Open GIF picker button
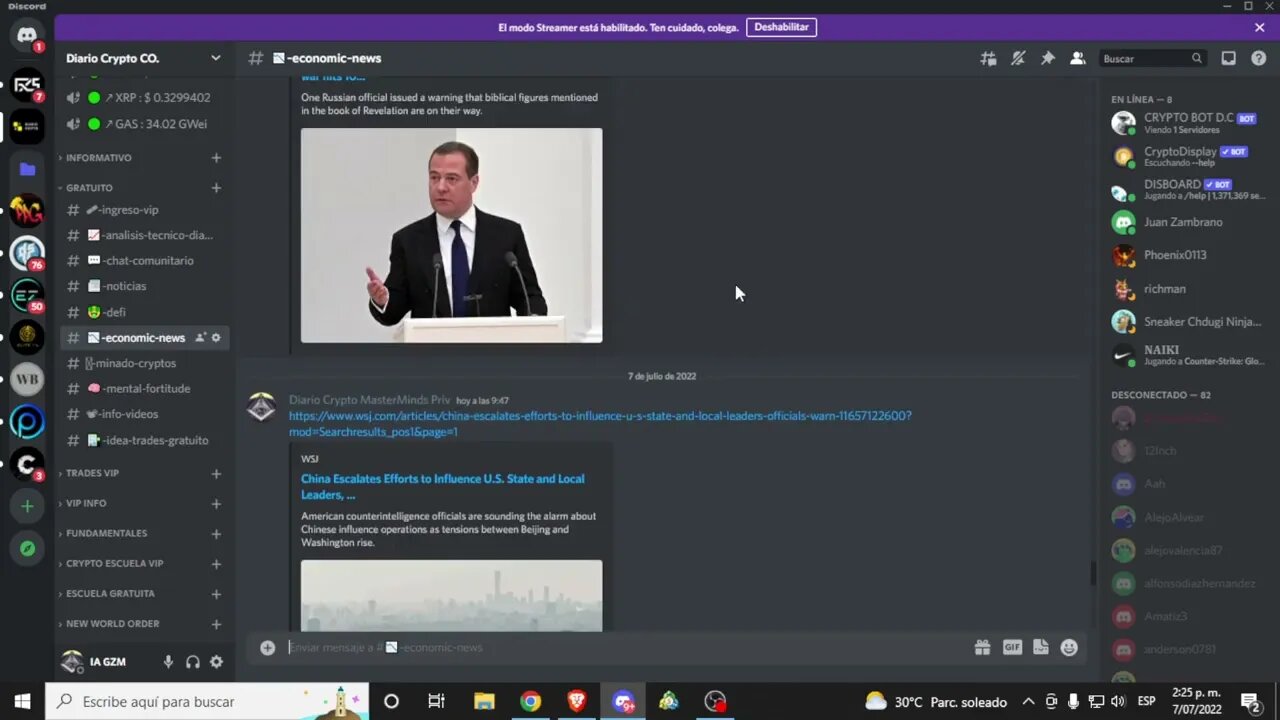The width and height of the screenshot is (1280, 720). [1012, 647]
